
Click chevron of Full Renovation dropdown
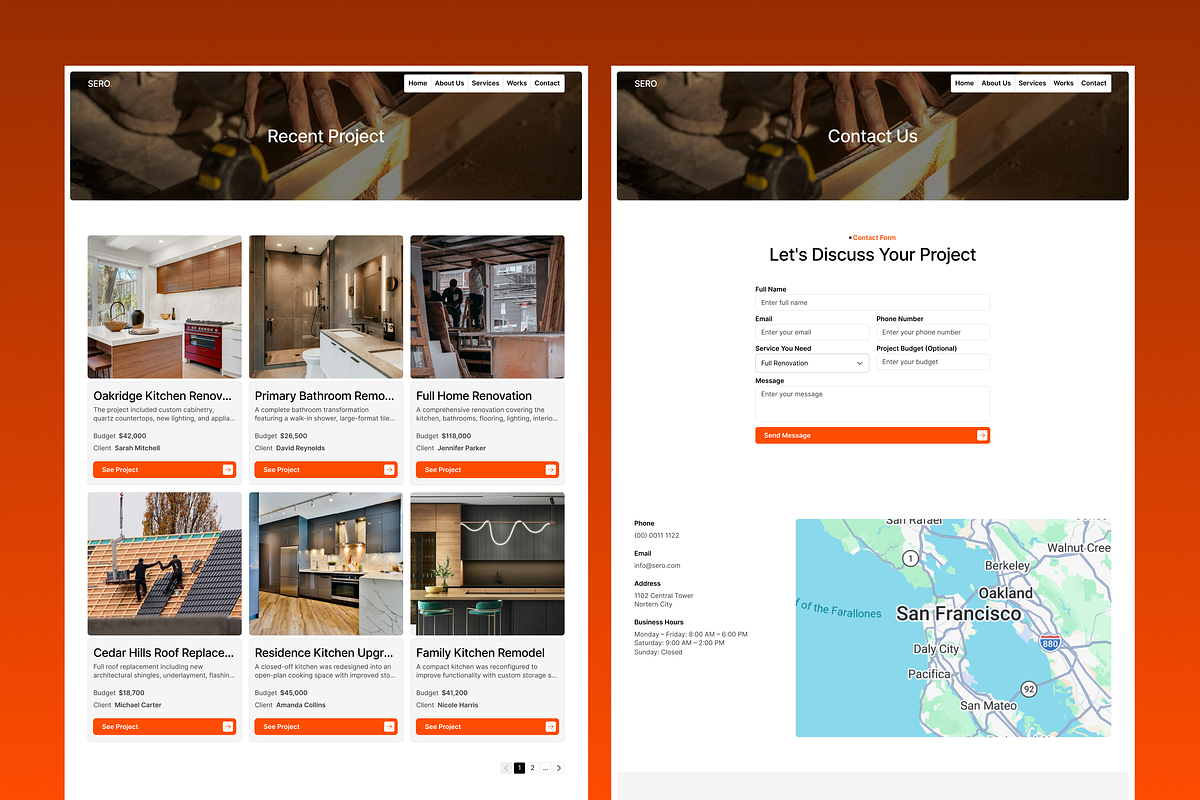tap(860, 363)
